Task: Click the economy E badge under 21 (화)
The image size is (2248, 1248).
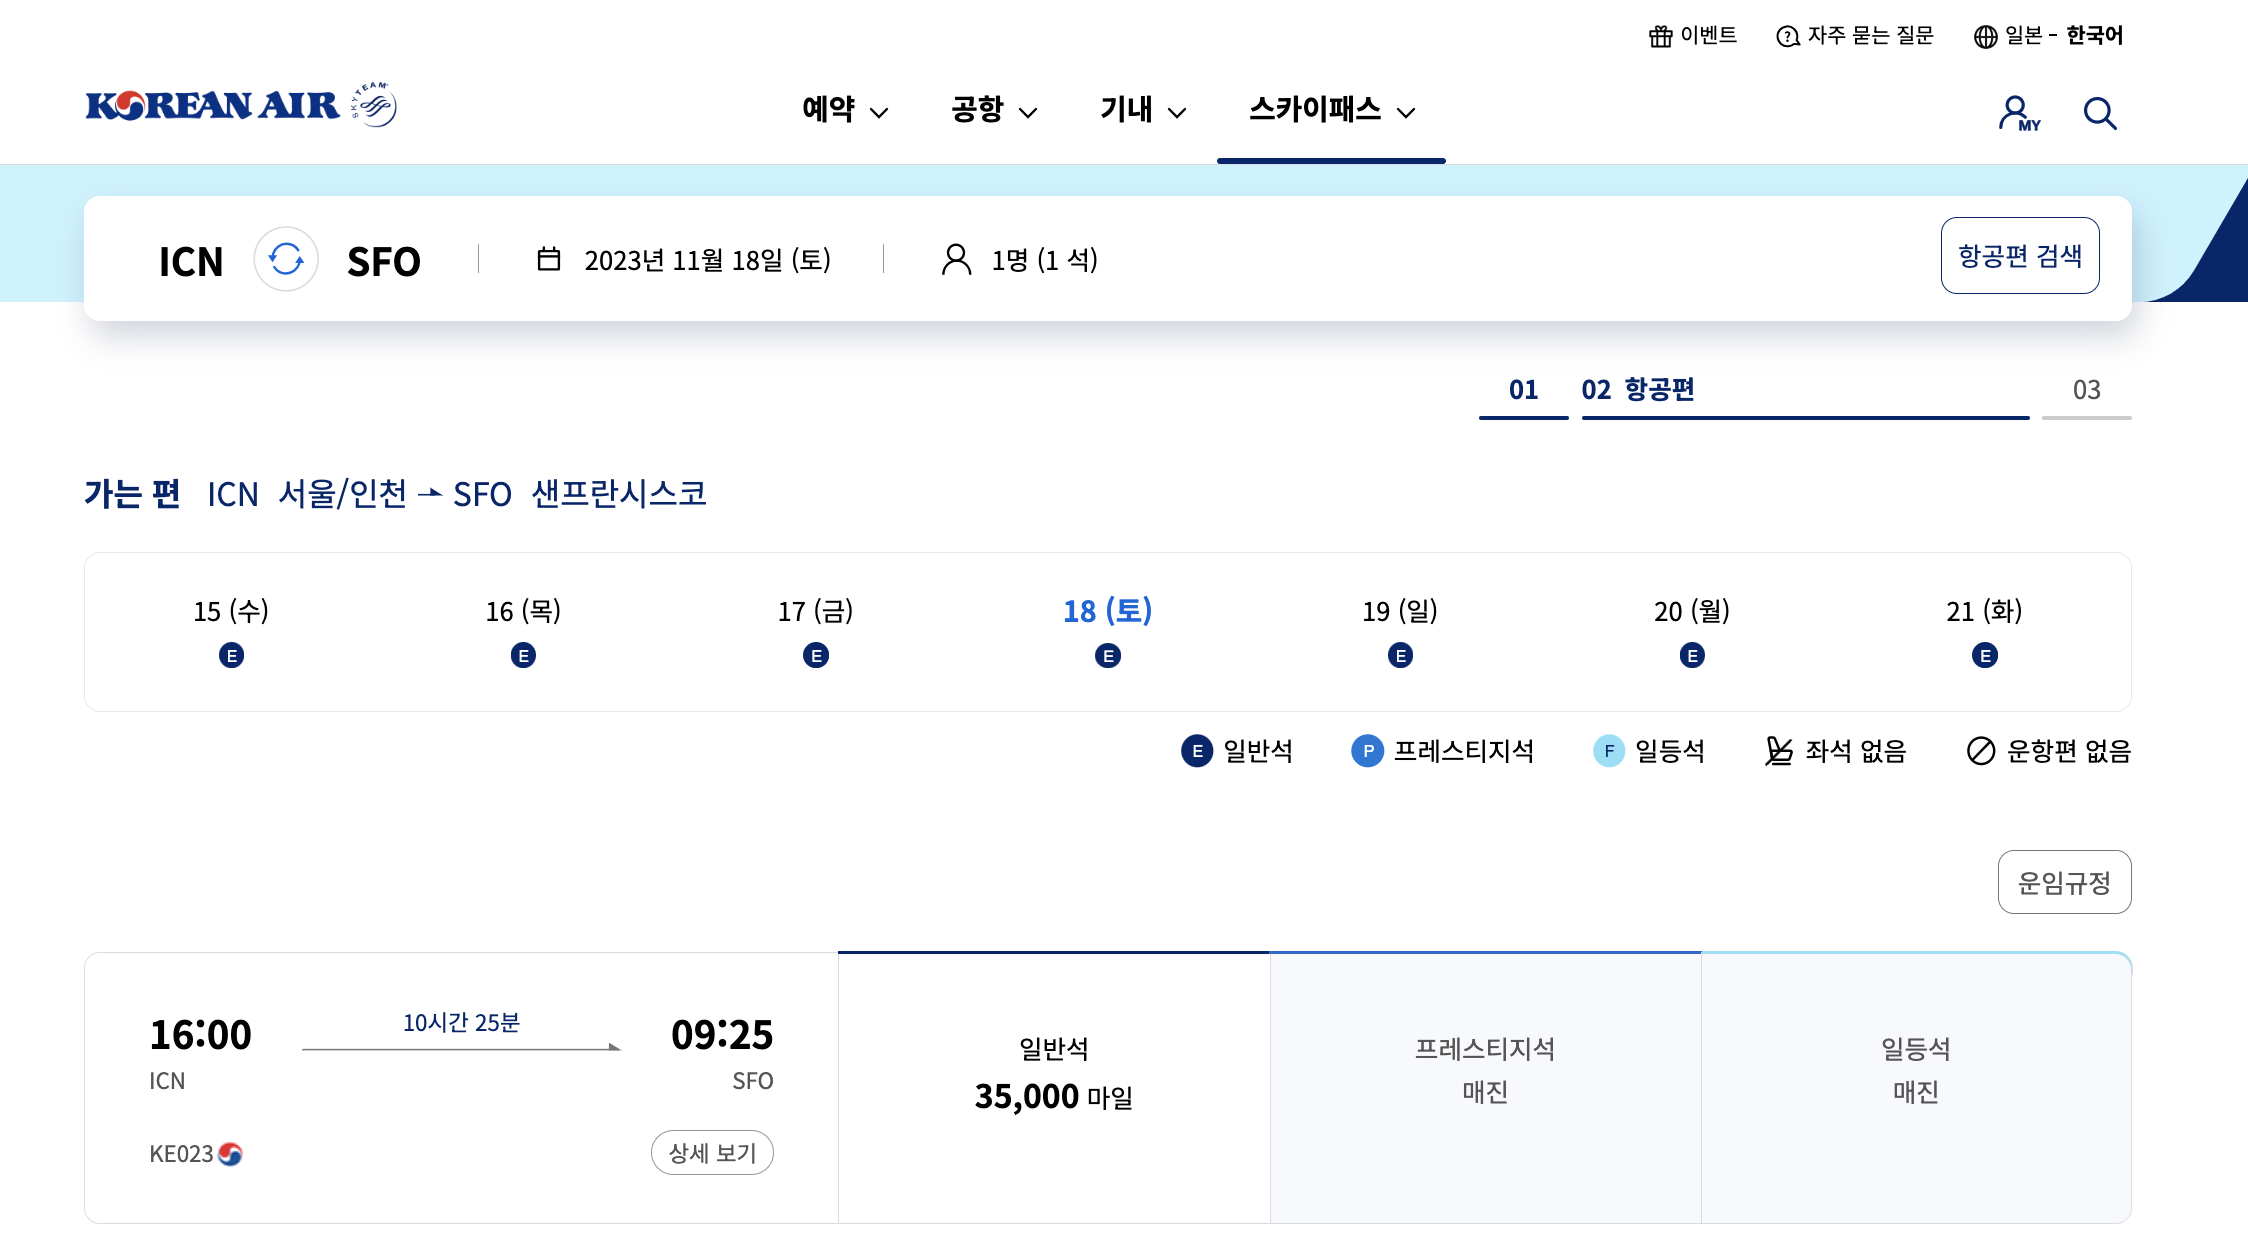Action: 1985,656
